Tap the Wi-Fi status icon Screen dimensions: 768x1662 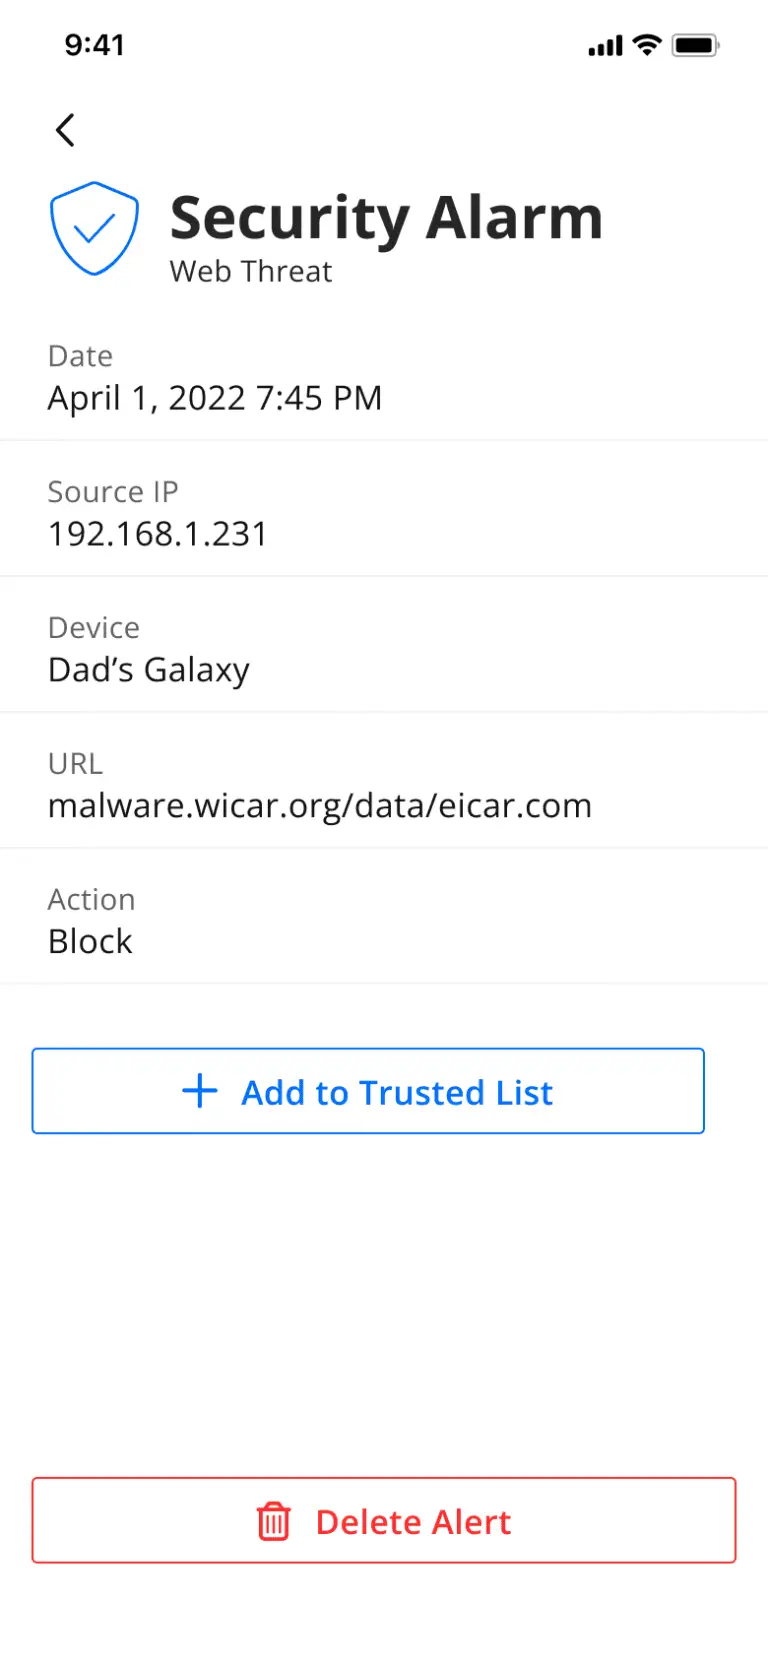pos(648,45)
